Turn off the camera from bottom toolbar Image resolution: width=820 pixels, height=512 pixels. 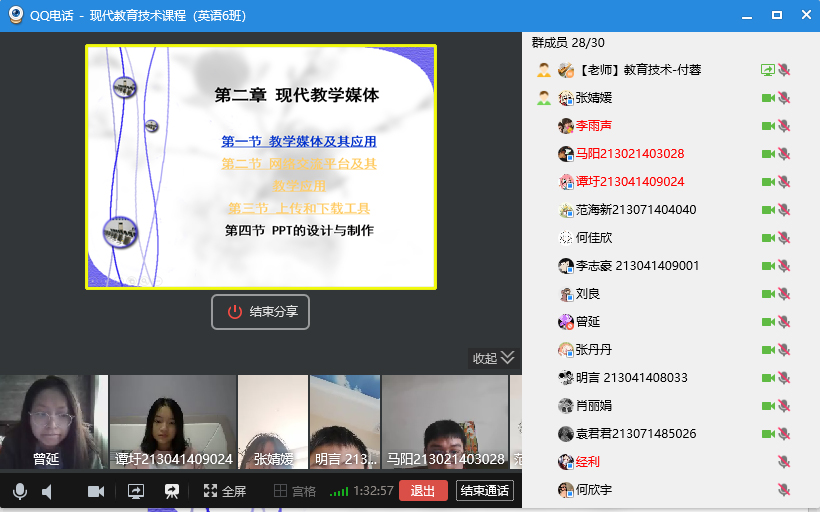tap(96, 491)
